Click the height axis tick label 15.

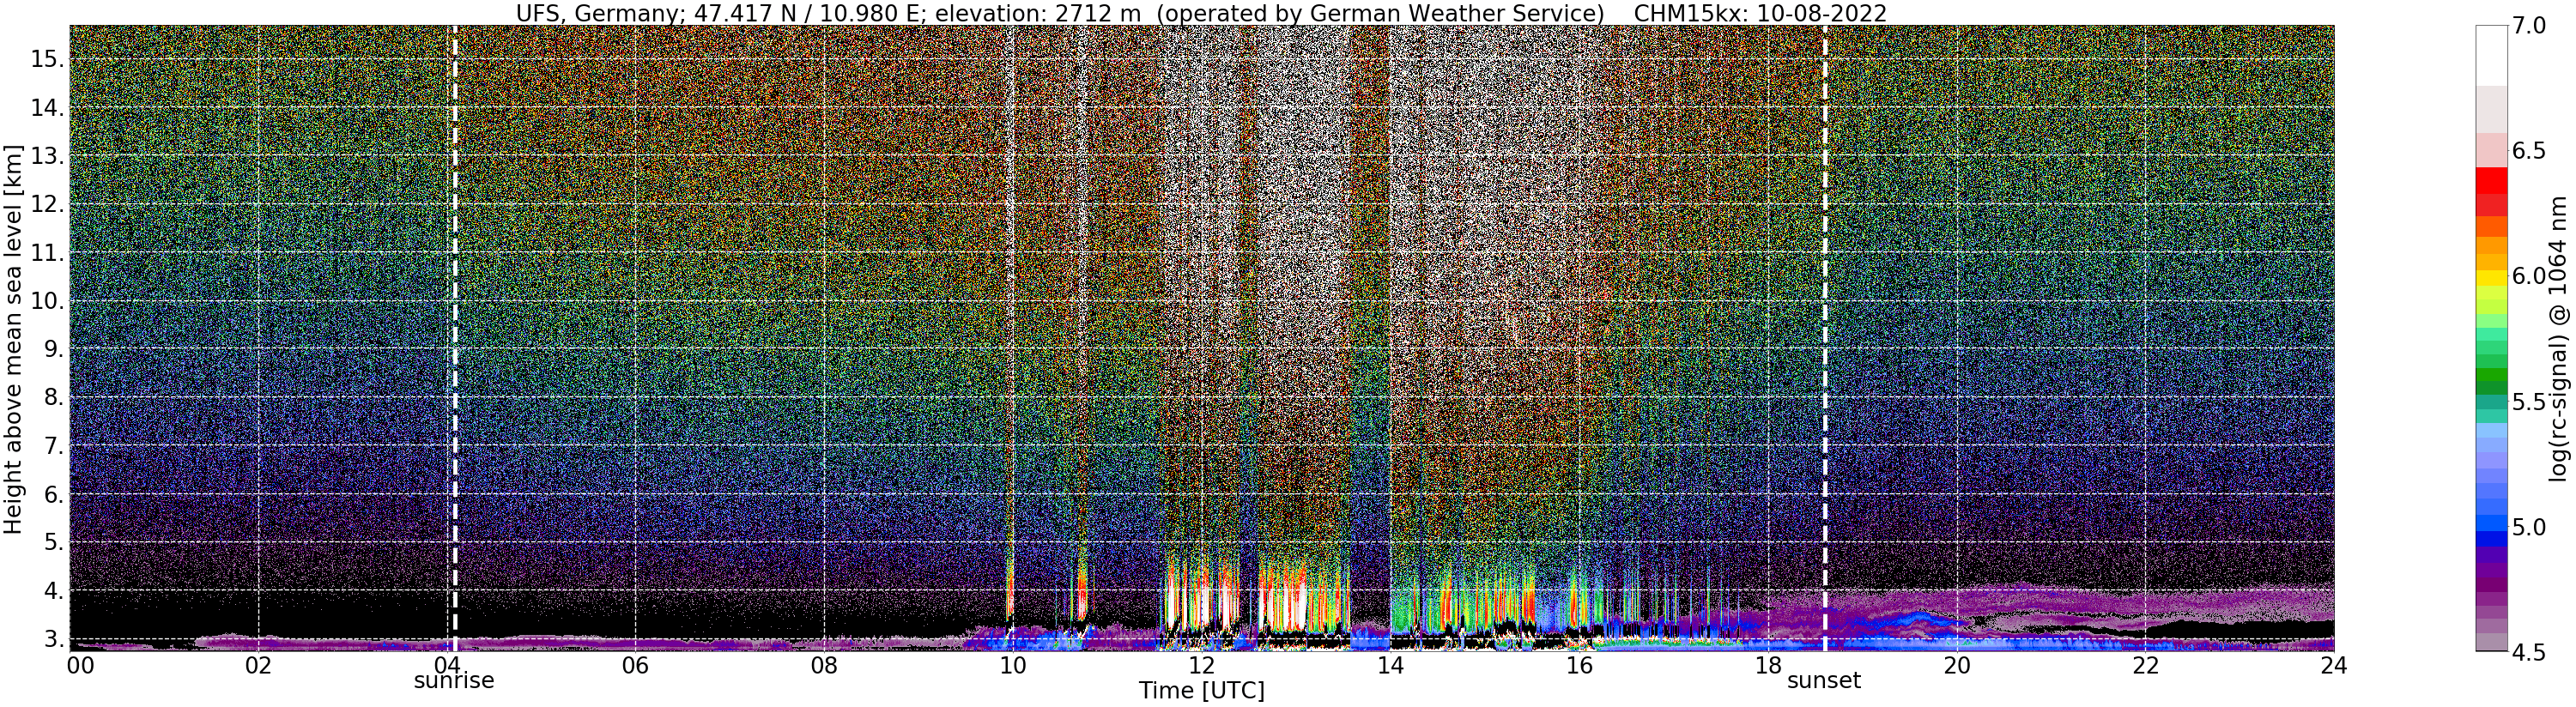point(47,59)
